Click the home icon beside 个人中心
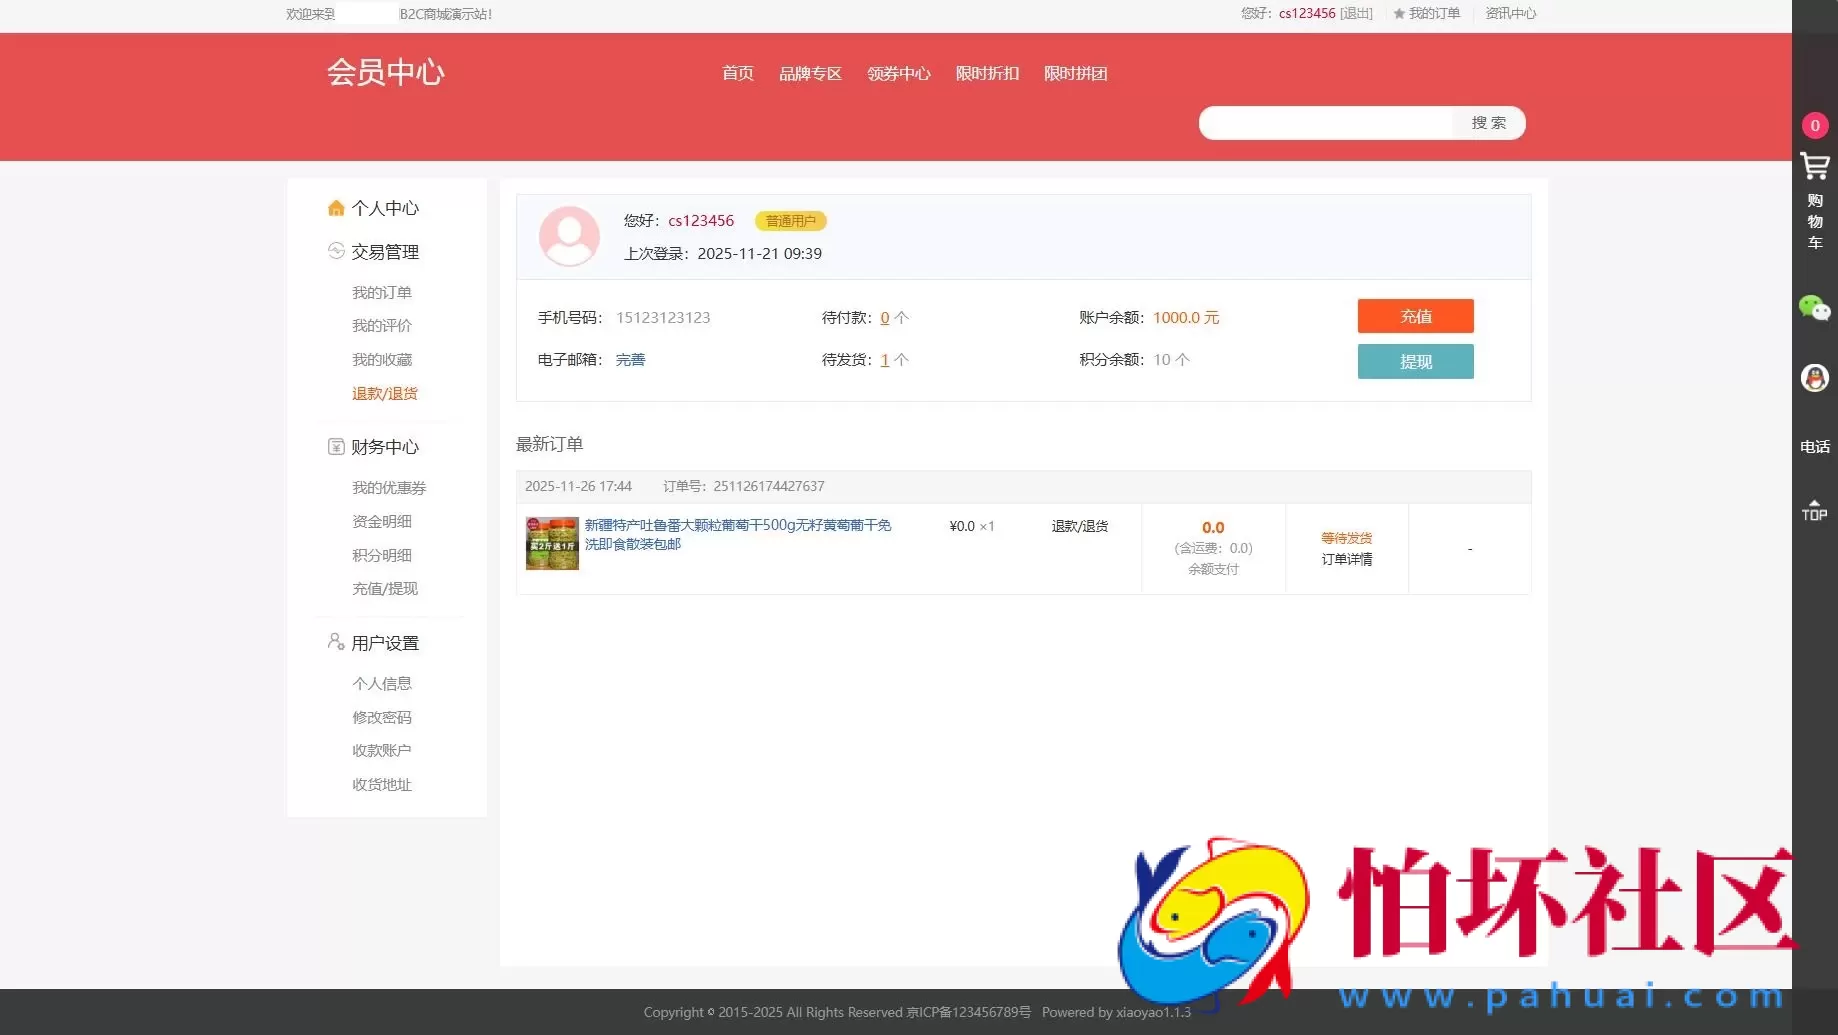 (x=336, y=207)
